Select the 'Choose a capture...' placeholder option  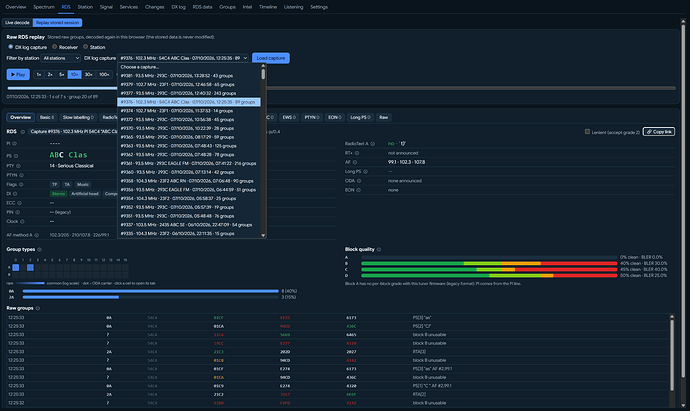pos(189,67)
